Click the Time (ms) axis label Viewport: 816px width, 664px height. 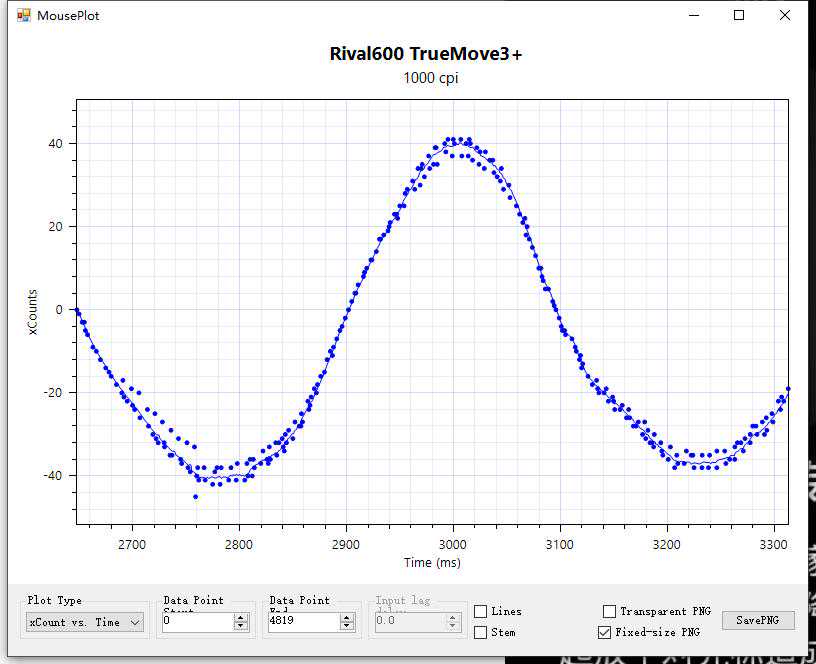432,563
